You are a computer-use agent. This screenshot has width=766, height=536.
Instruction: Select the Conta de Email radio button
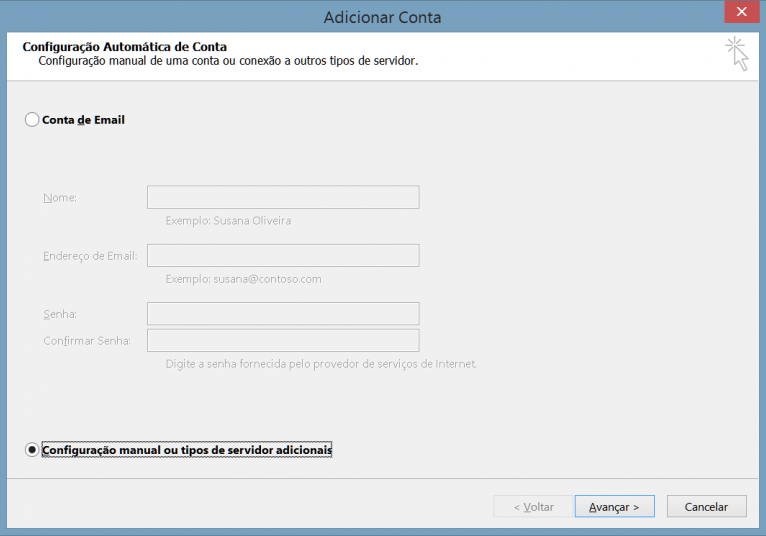point(32,120)
